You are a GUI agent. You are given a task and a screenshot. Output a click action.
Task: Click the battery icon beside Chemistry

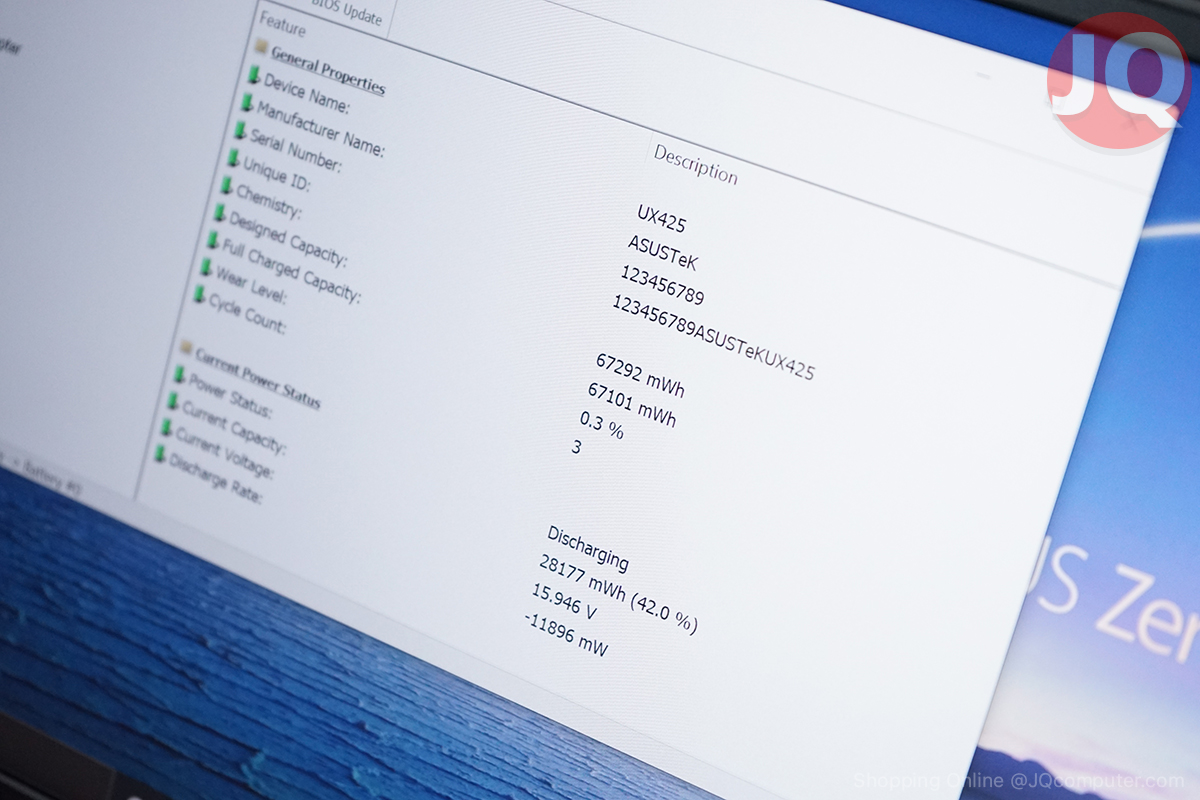226,186
